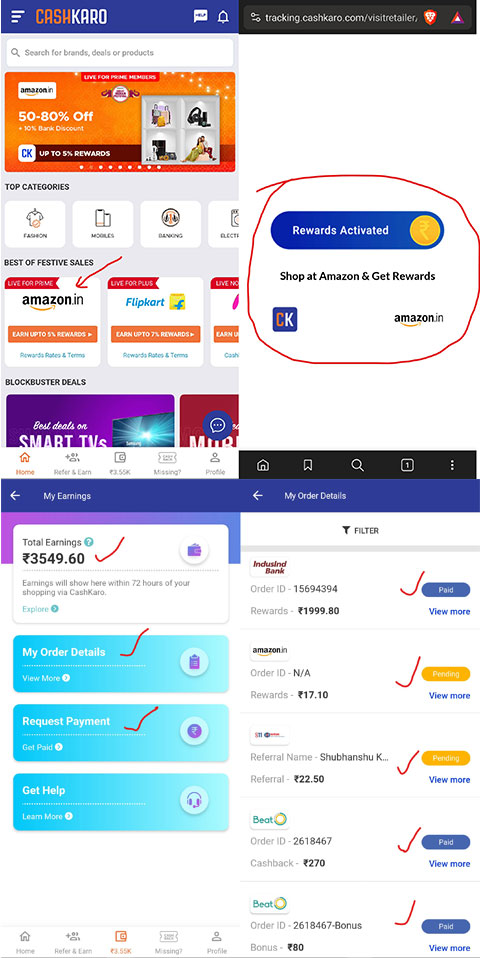Tap the notification bell icon

[224, 16]
